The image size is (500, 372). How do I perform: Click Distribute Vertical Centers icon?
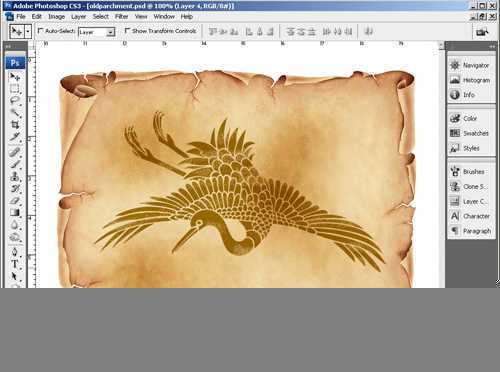[301, 32]
